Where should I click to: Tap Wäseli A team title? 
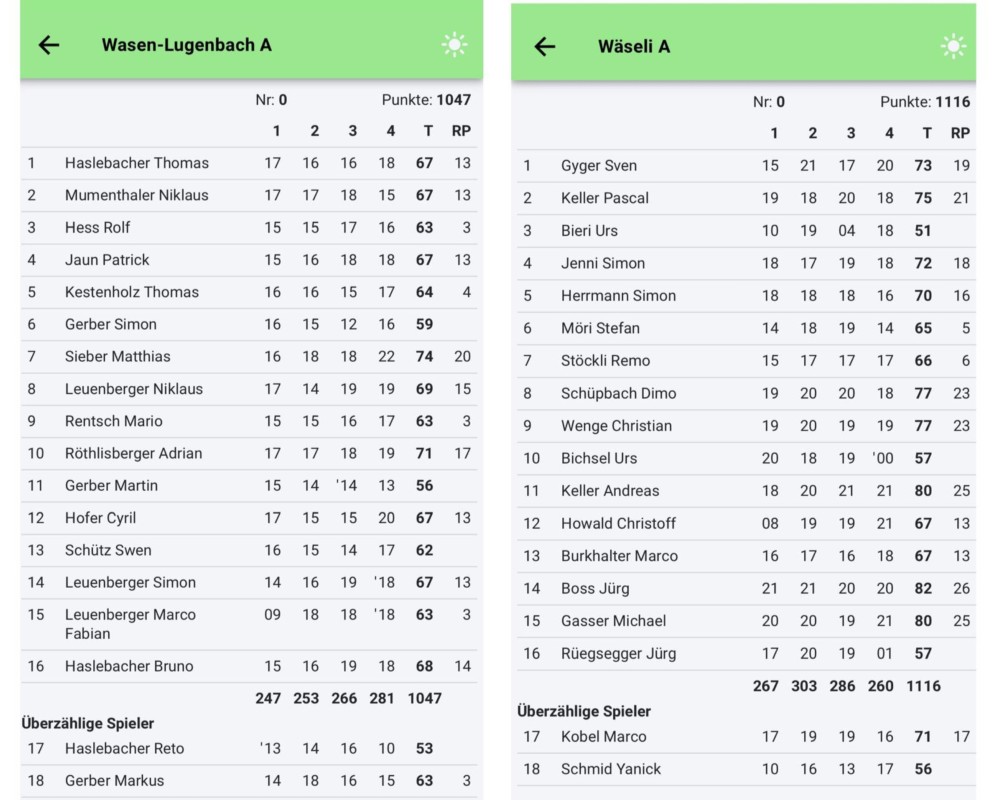point(634,47)
